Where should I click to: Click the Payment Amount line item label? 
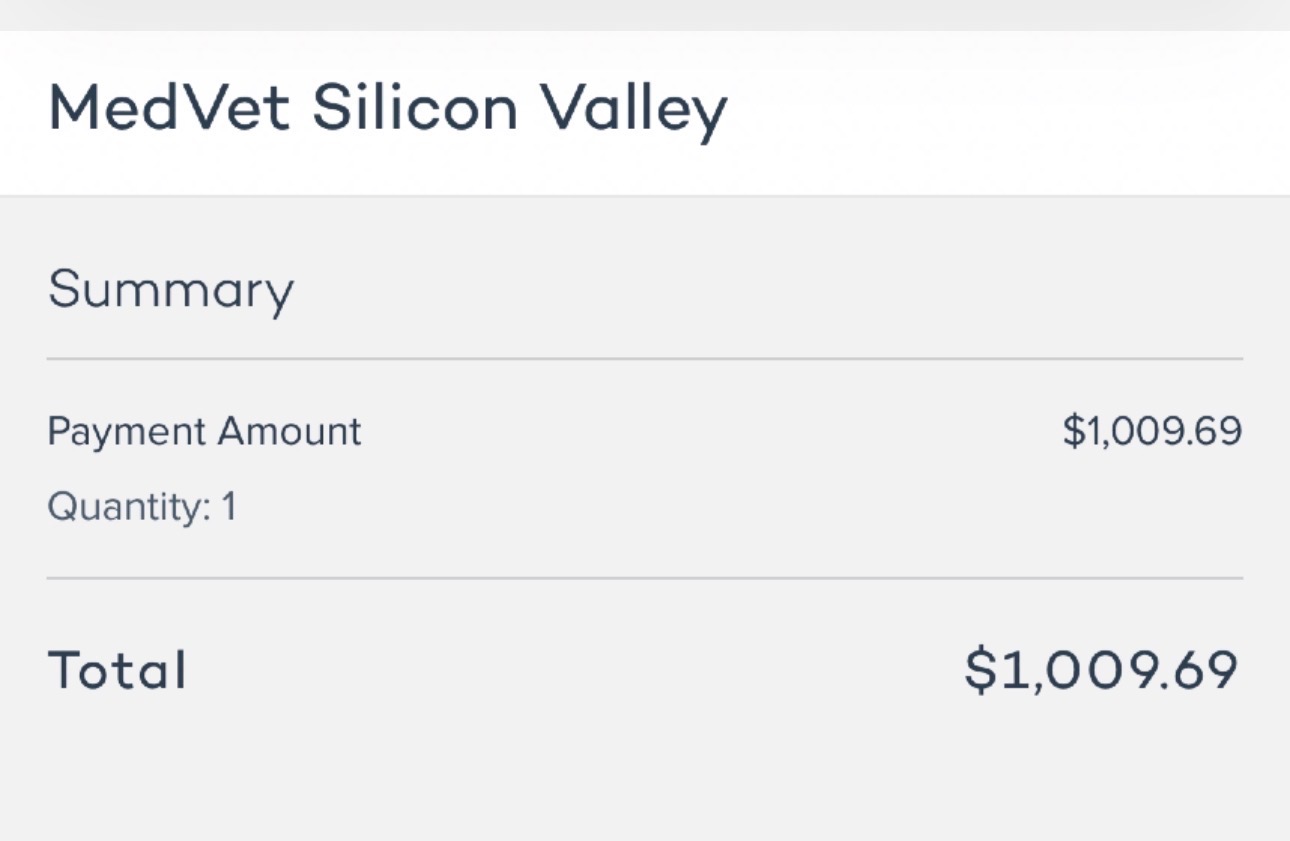pos(204,432)
